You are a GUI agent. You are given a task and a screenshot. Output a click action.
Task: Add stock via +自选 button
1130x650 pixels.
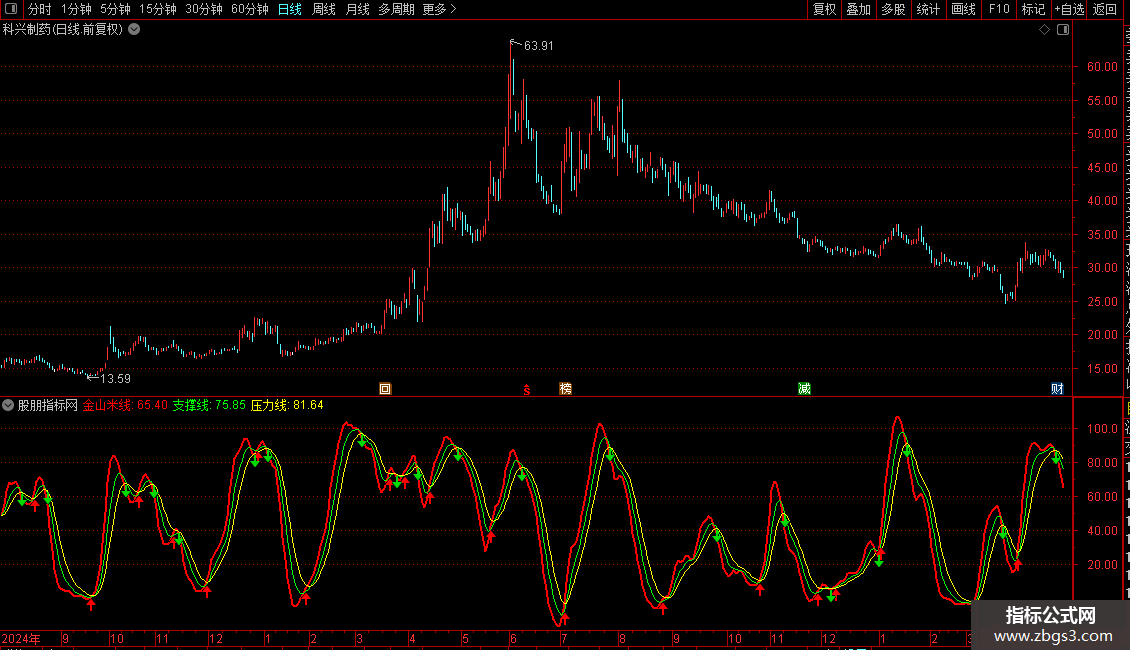pos(1069,9)
